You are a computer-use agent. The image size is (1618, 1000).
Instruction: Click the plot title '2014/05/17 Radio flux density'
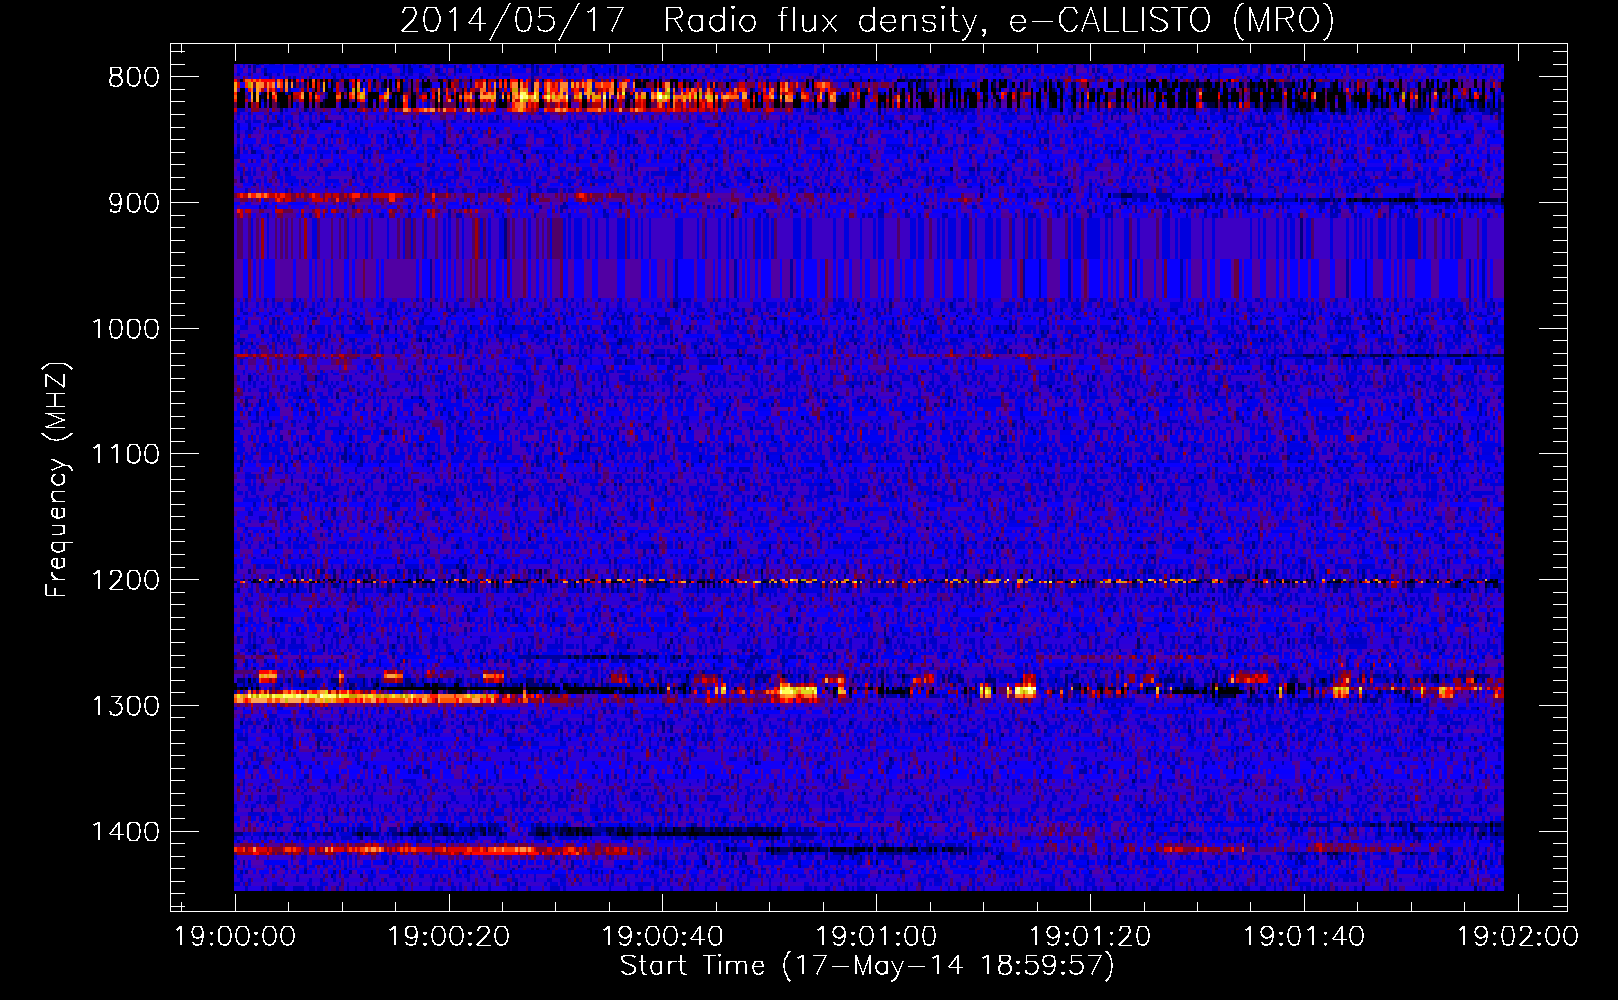click(x=867, y=20)
